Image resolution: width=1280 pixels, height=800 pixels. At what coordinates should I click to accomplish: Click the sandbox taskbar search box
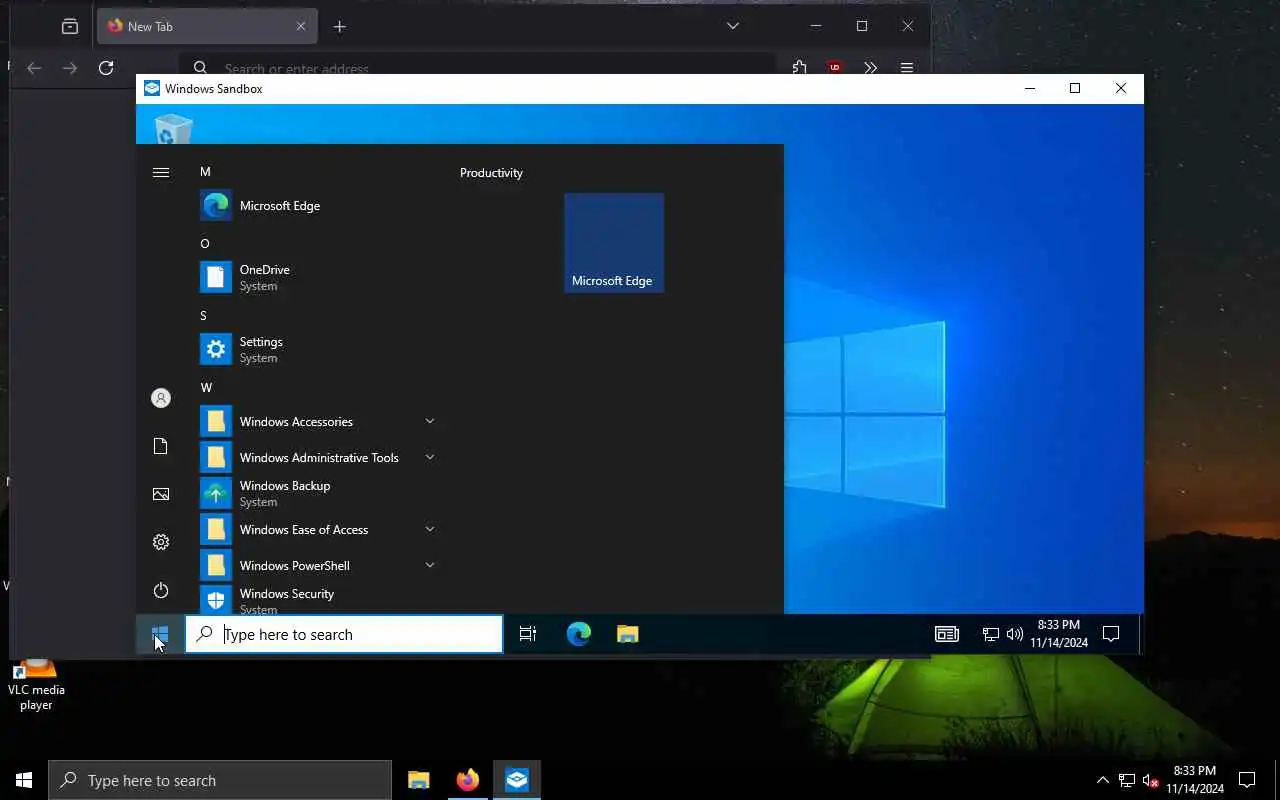pyautogui.click(x=344, y=634)
